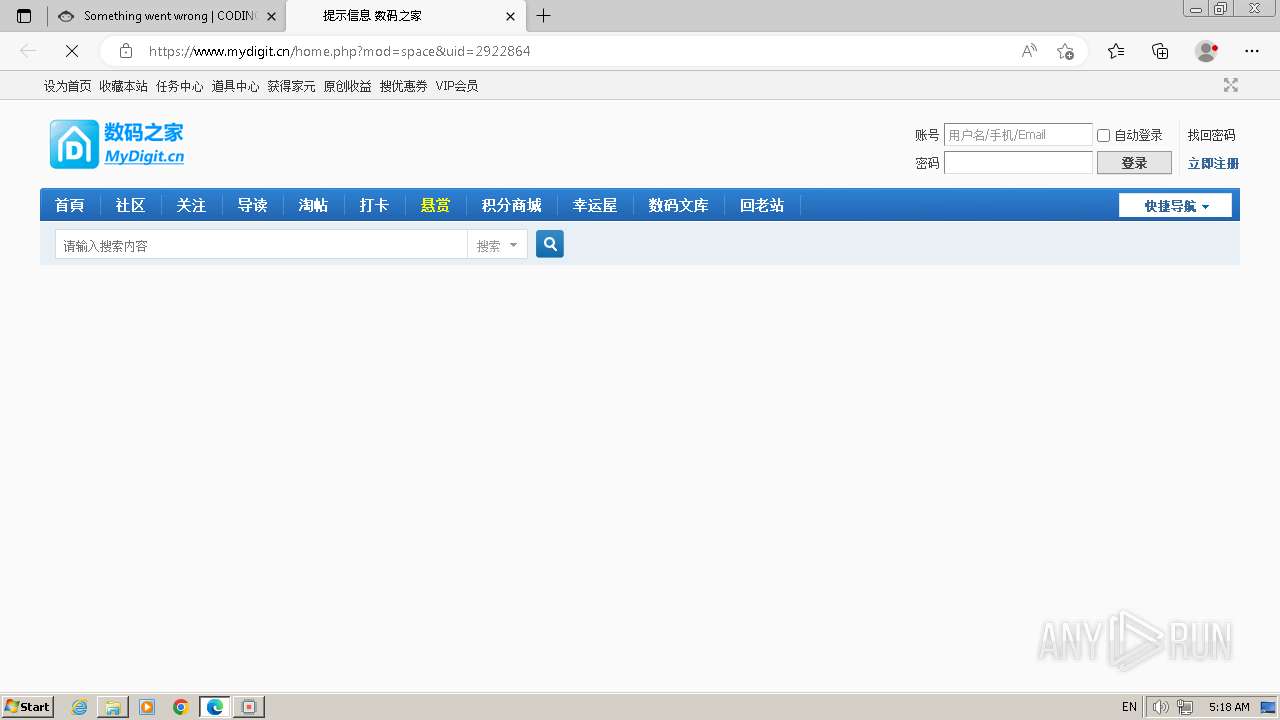Click the volume speaker tray icon
This screenshot has height=720, width=1280.
coord(1160,707)
